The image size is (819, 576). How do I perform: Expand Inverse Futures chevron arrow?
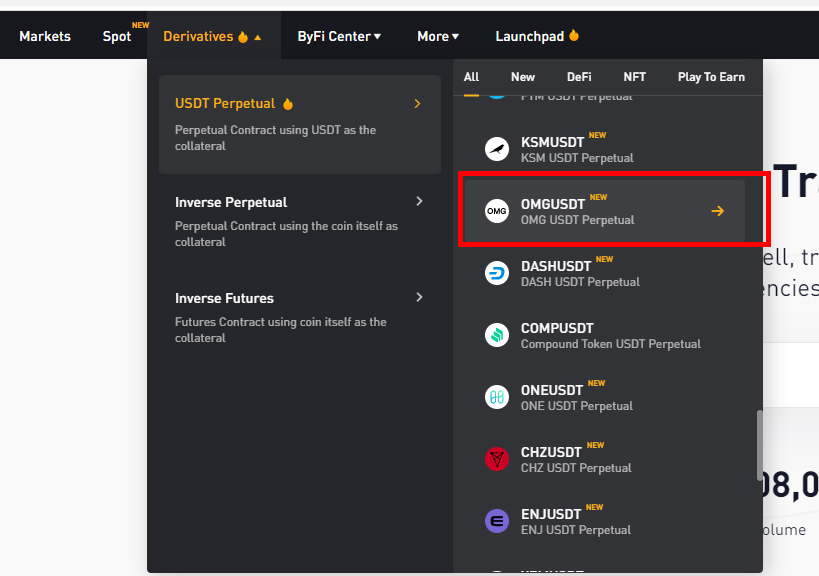coord(419,297)
